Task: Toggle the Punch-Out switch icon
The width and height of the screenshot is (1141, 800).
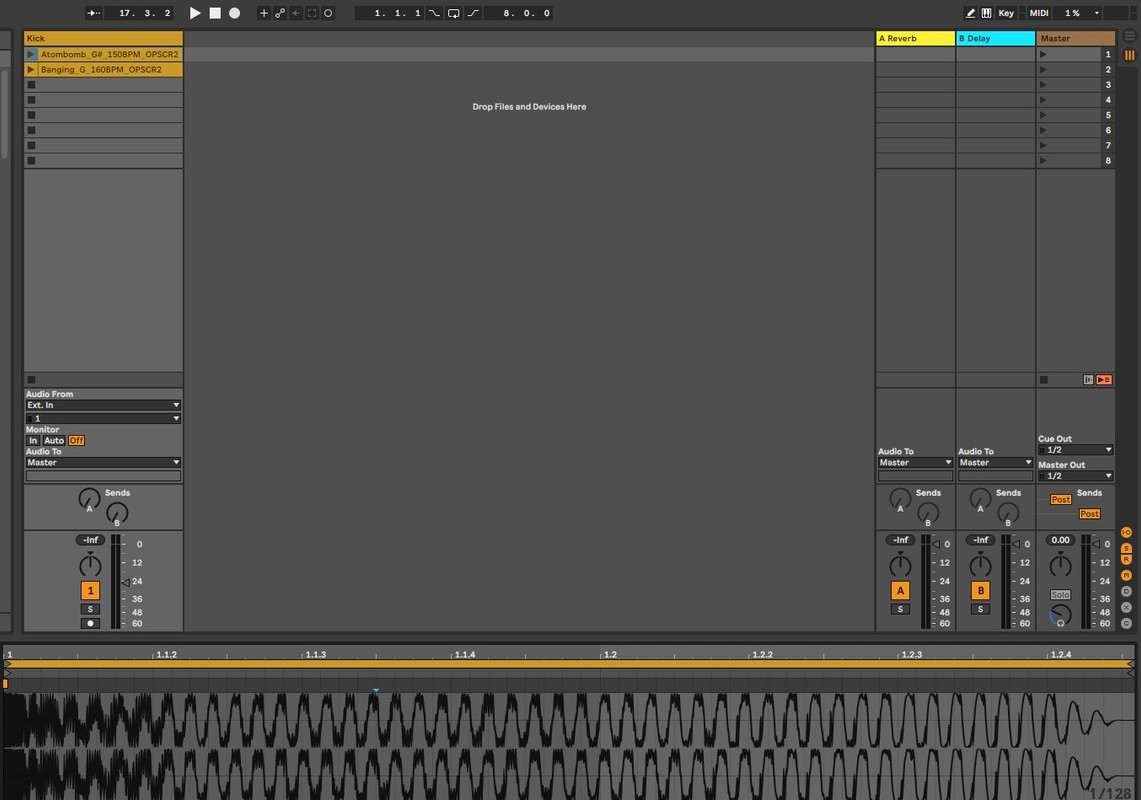Action: [473, 13]
